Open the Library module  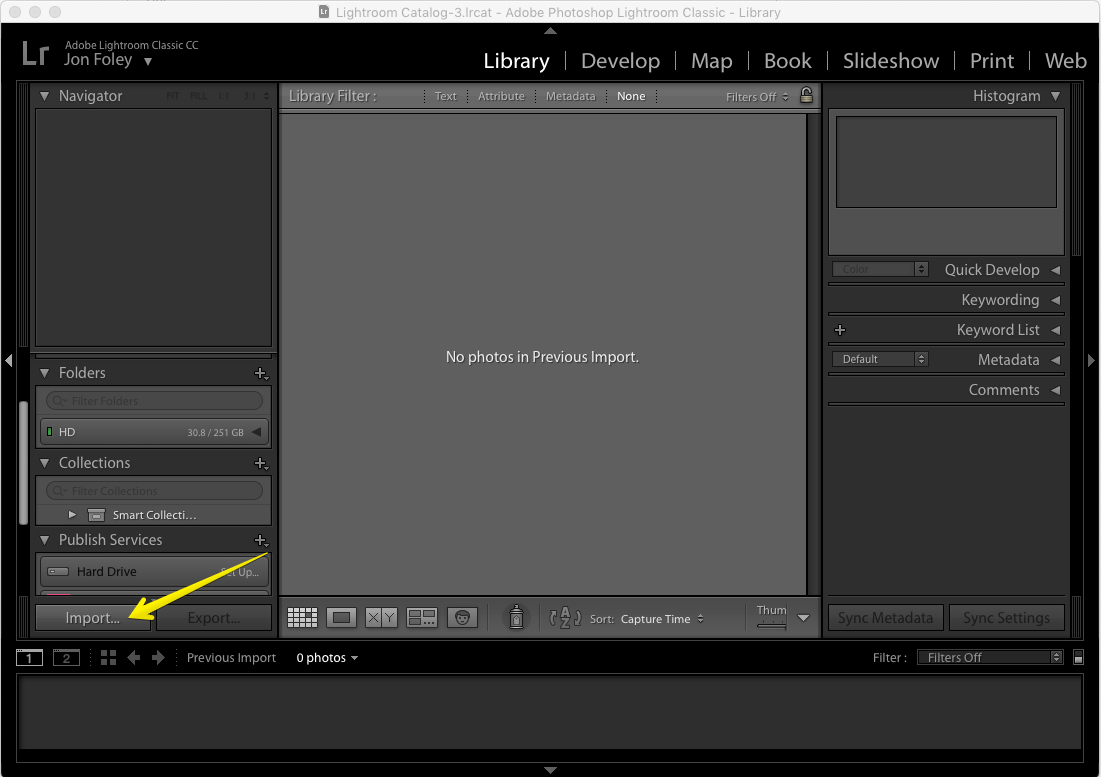[x=516, y=61]
